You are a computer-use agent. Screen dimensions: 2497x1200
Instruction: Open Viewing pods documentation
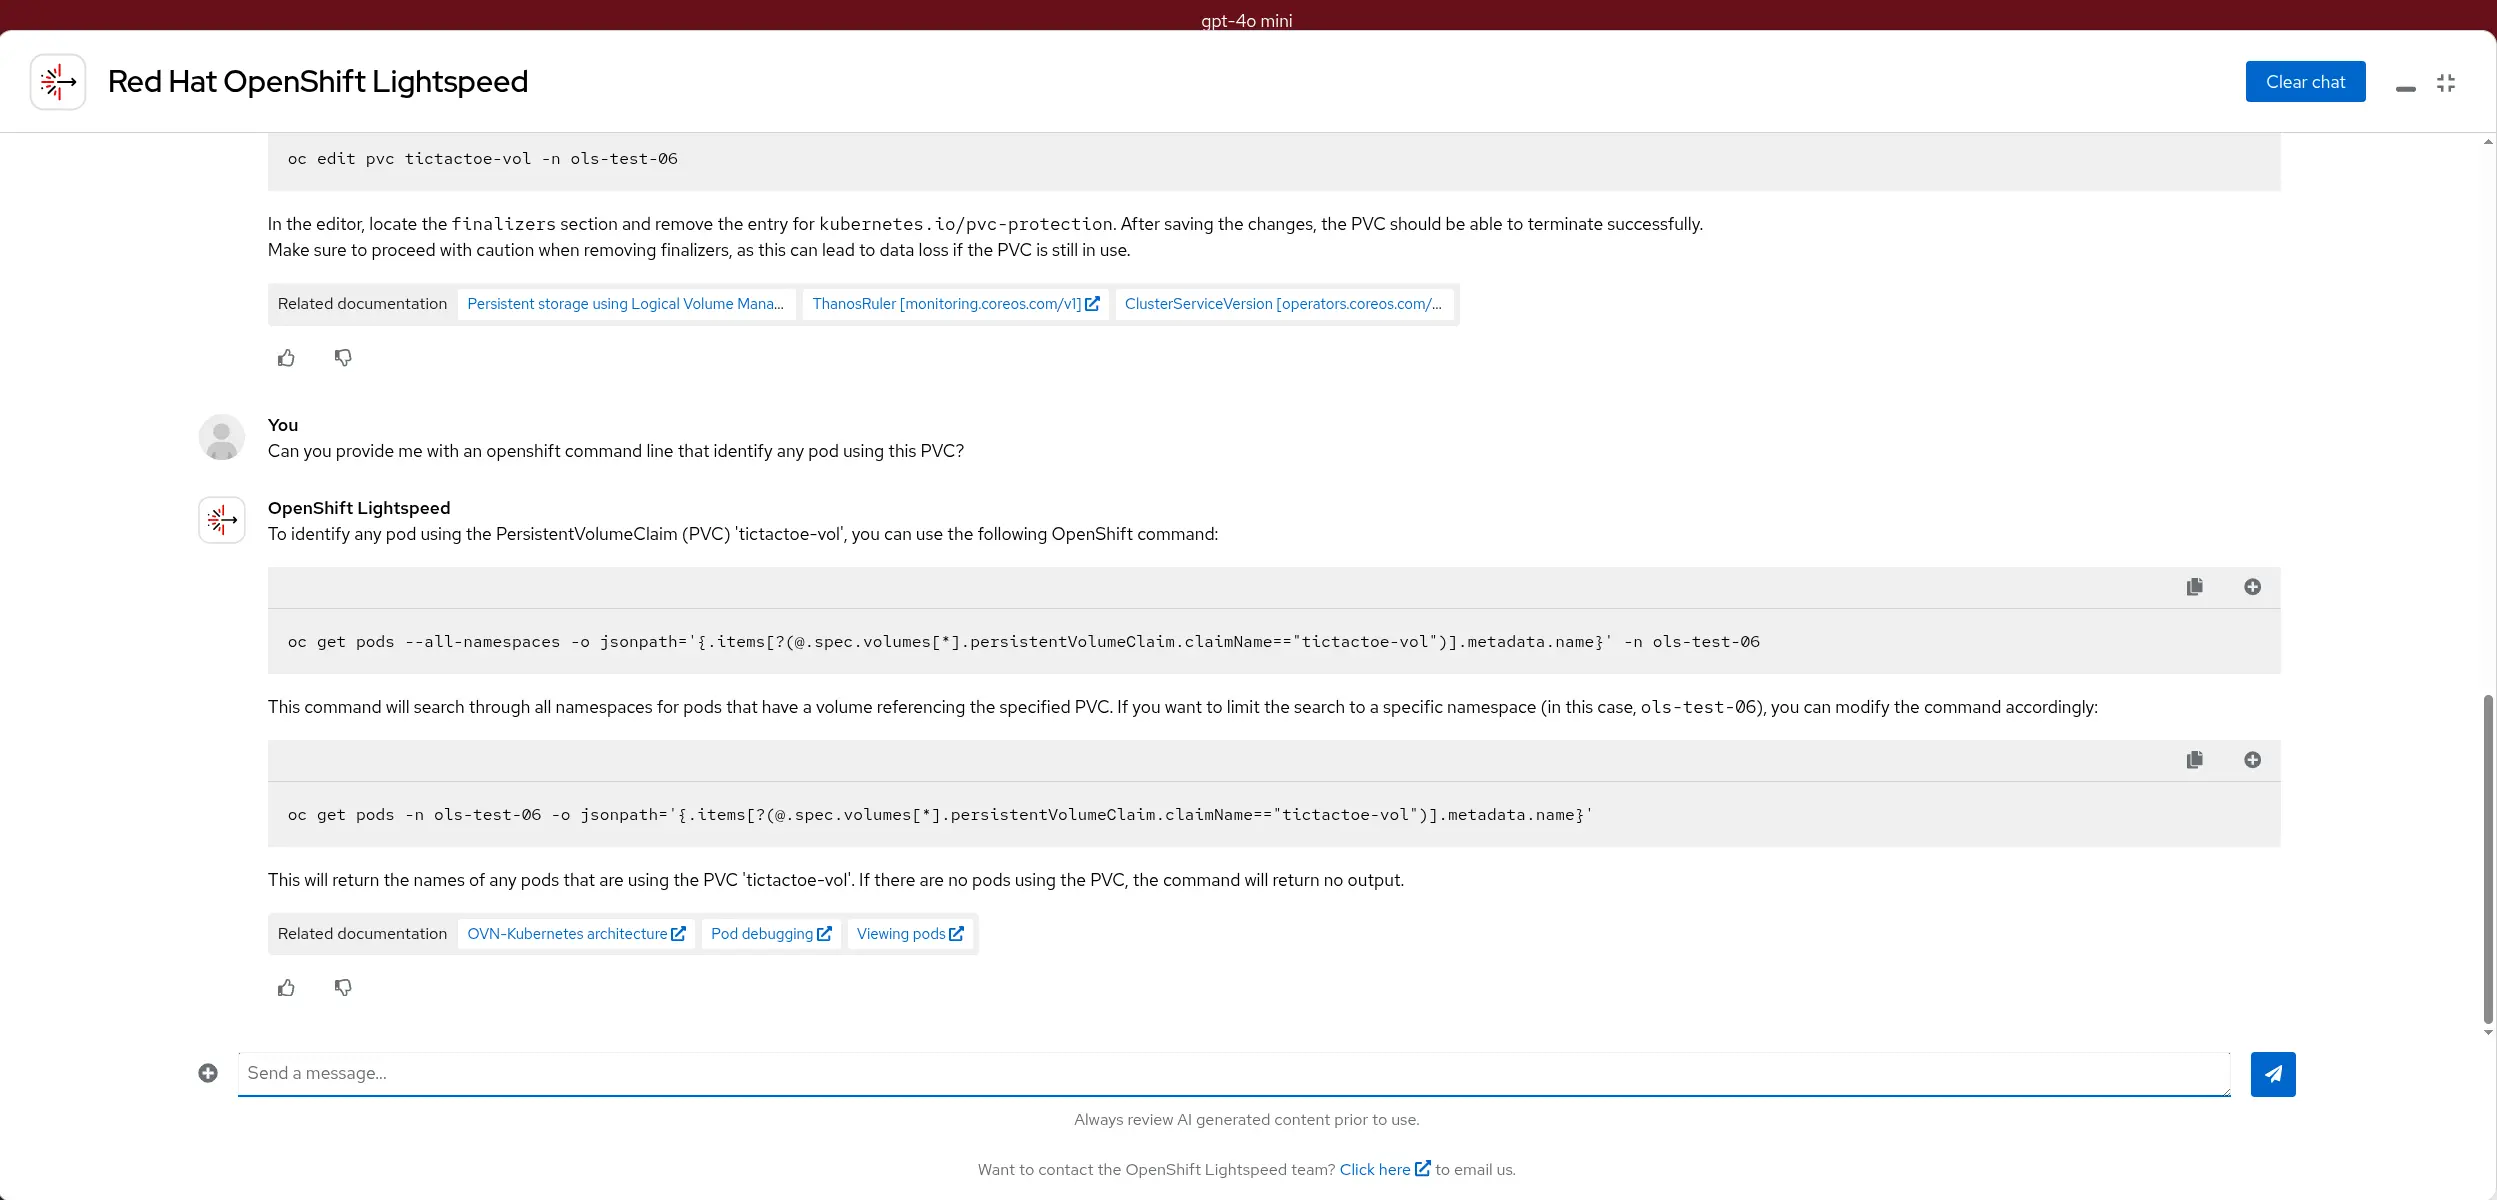point(910,934)
